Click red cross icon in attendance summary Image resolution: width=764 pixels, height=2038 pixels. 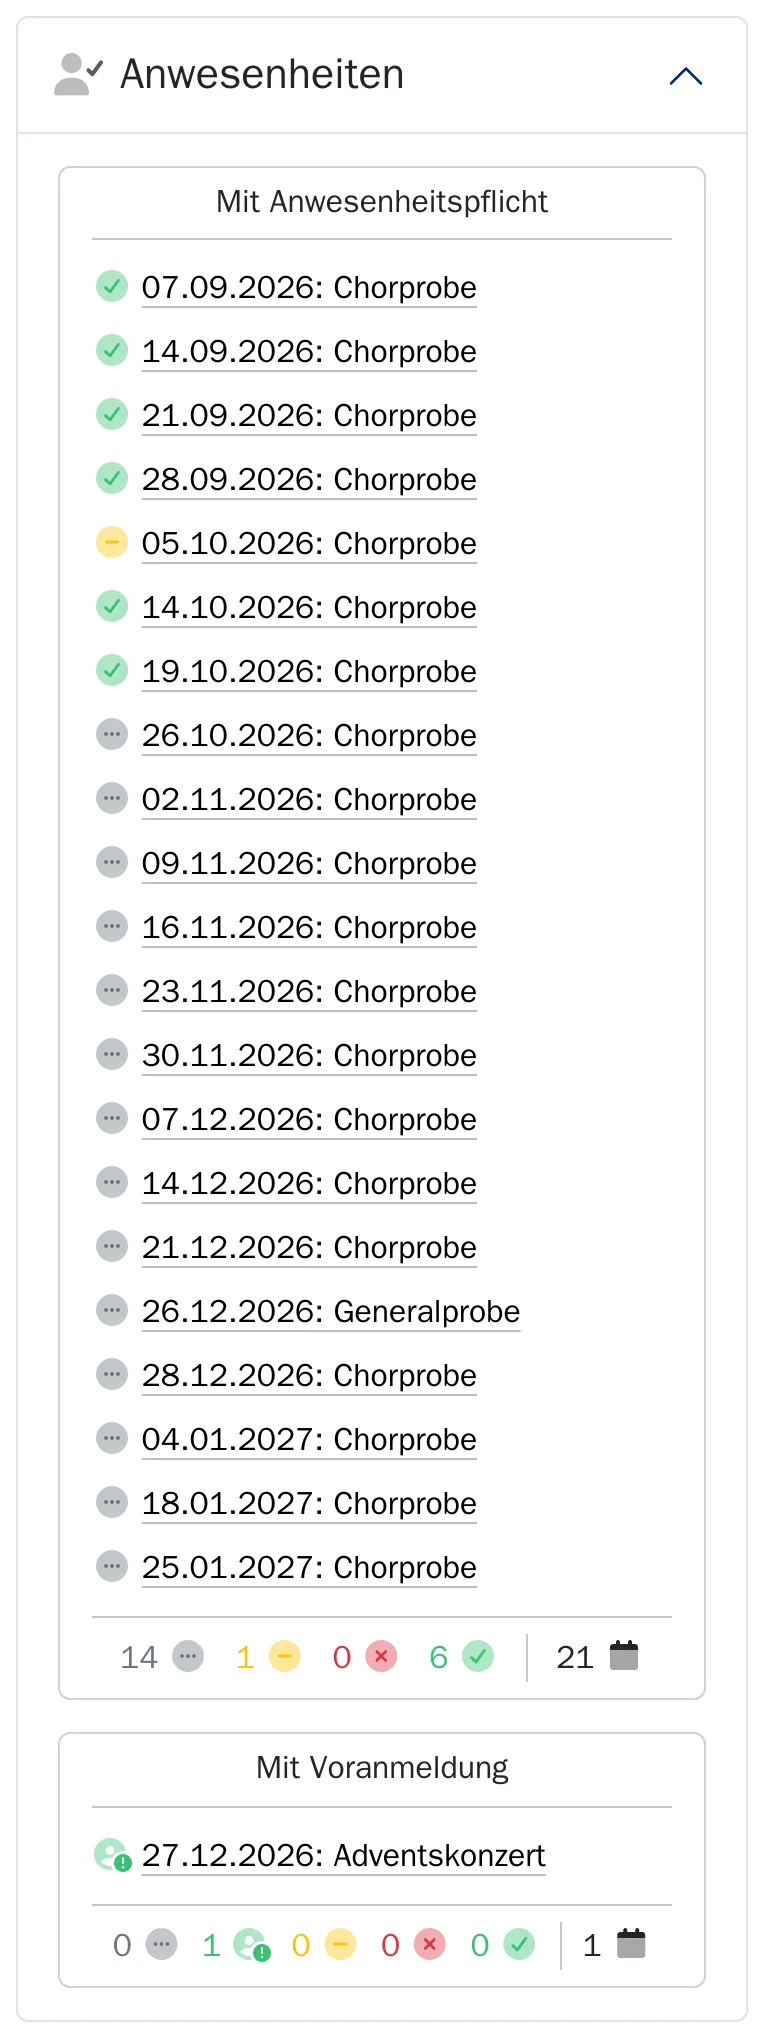click(x=381, y=1656)
